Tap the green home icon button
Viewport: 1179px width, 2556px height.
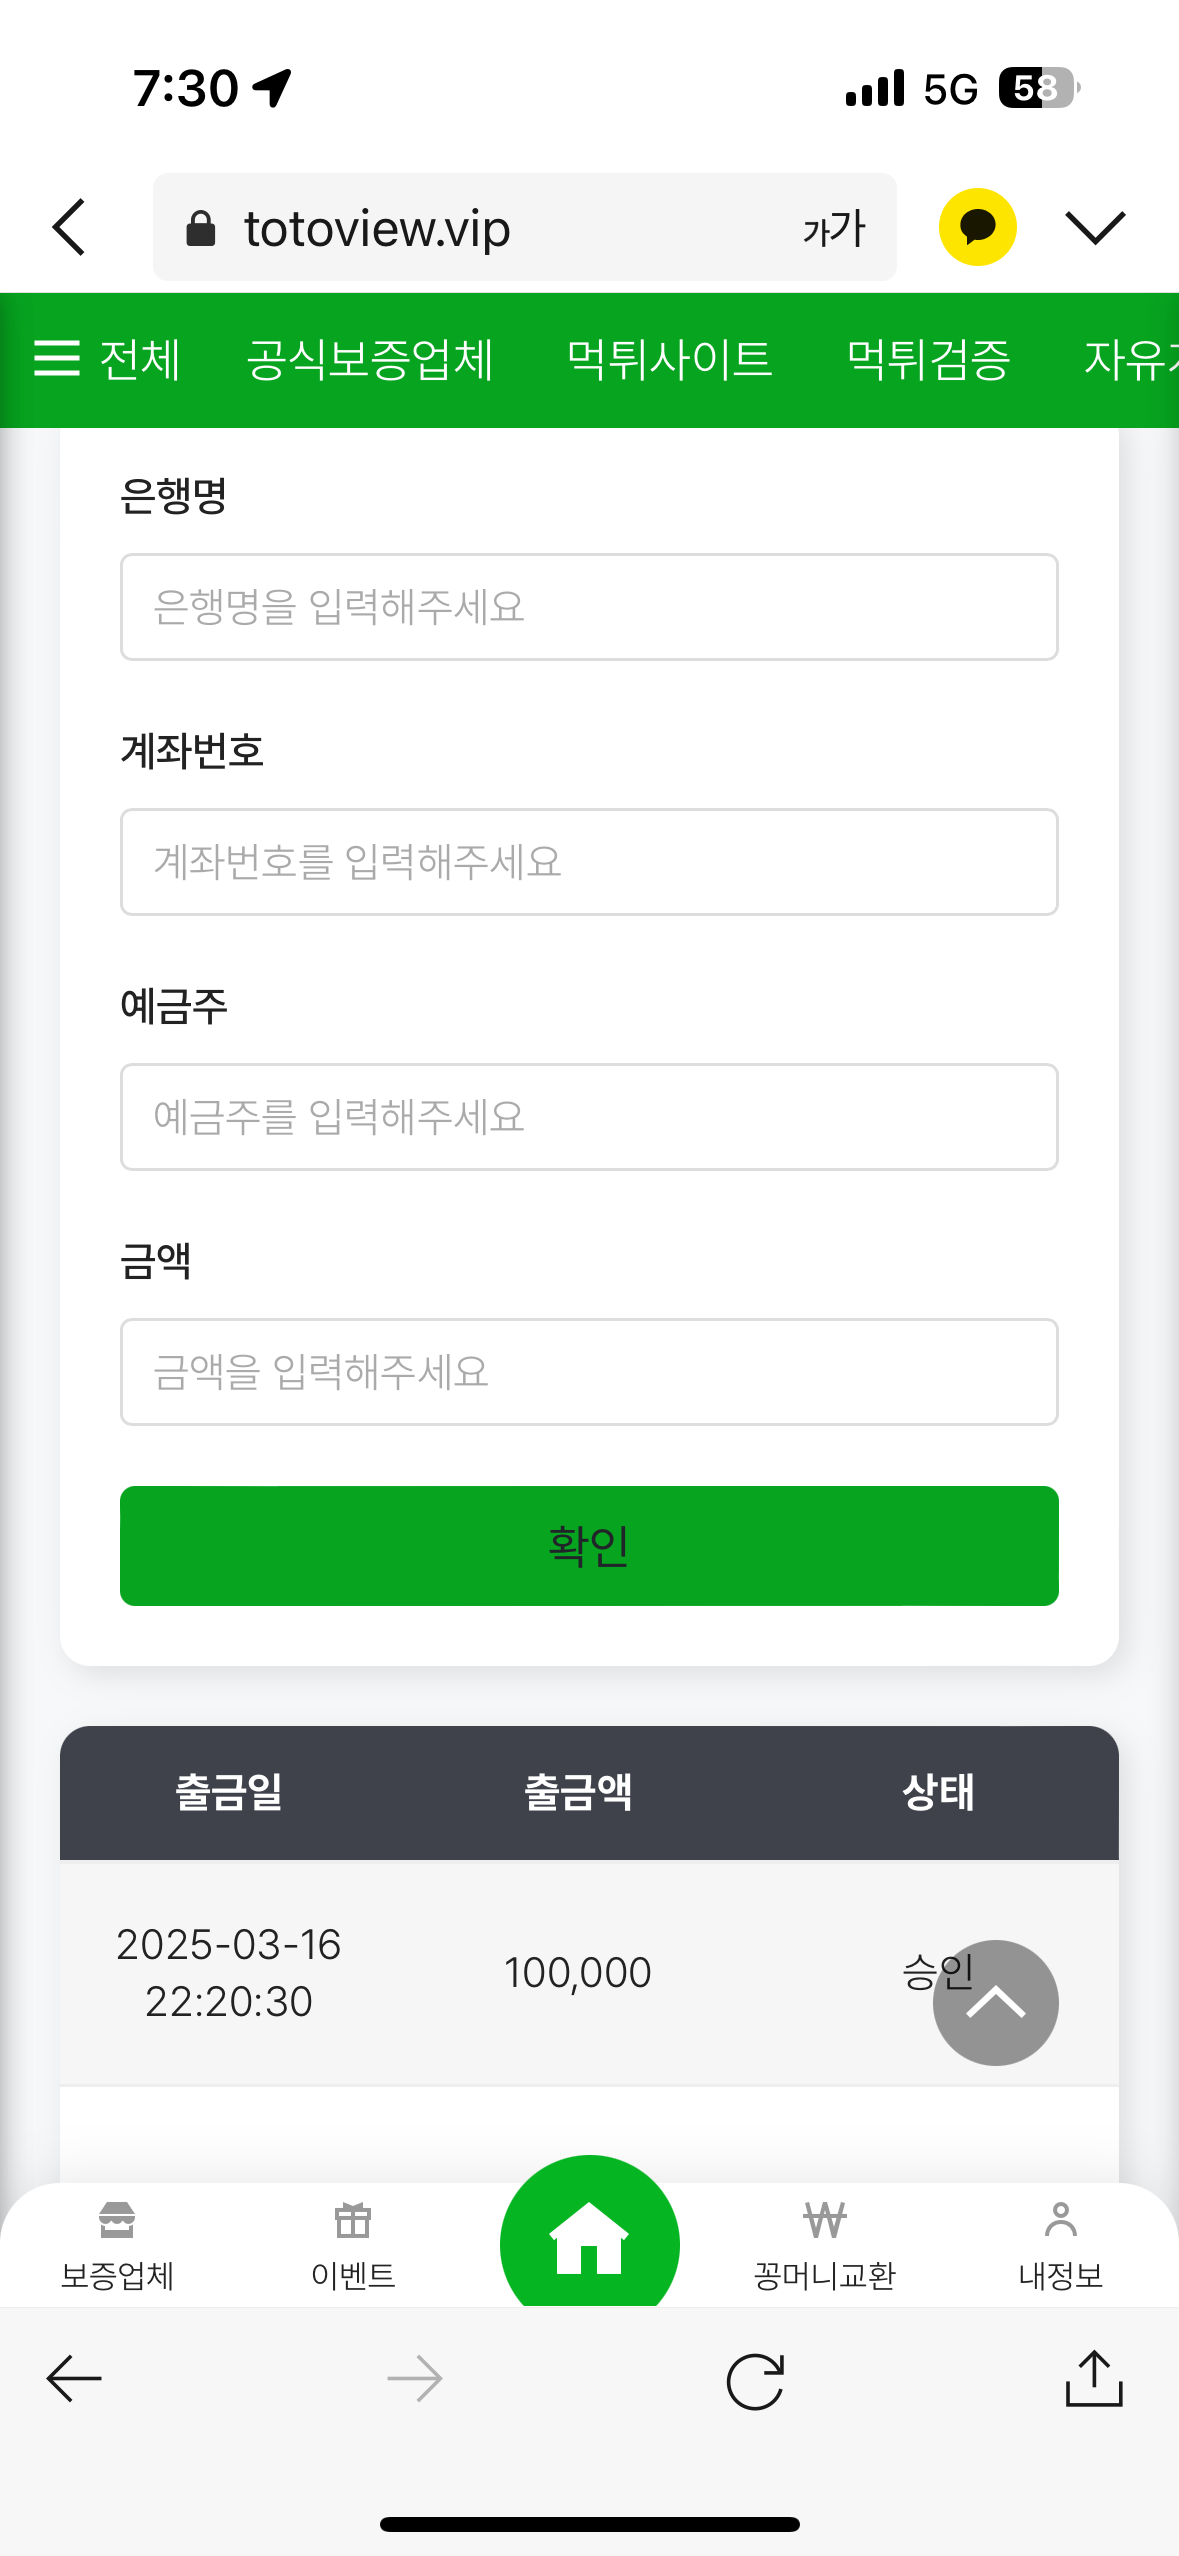click(x=589, y=2239)
